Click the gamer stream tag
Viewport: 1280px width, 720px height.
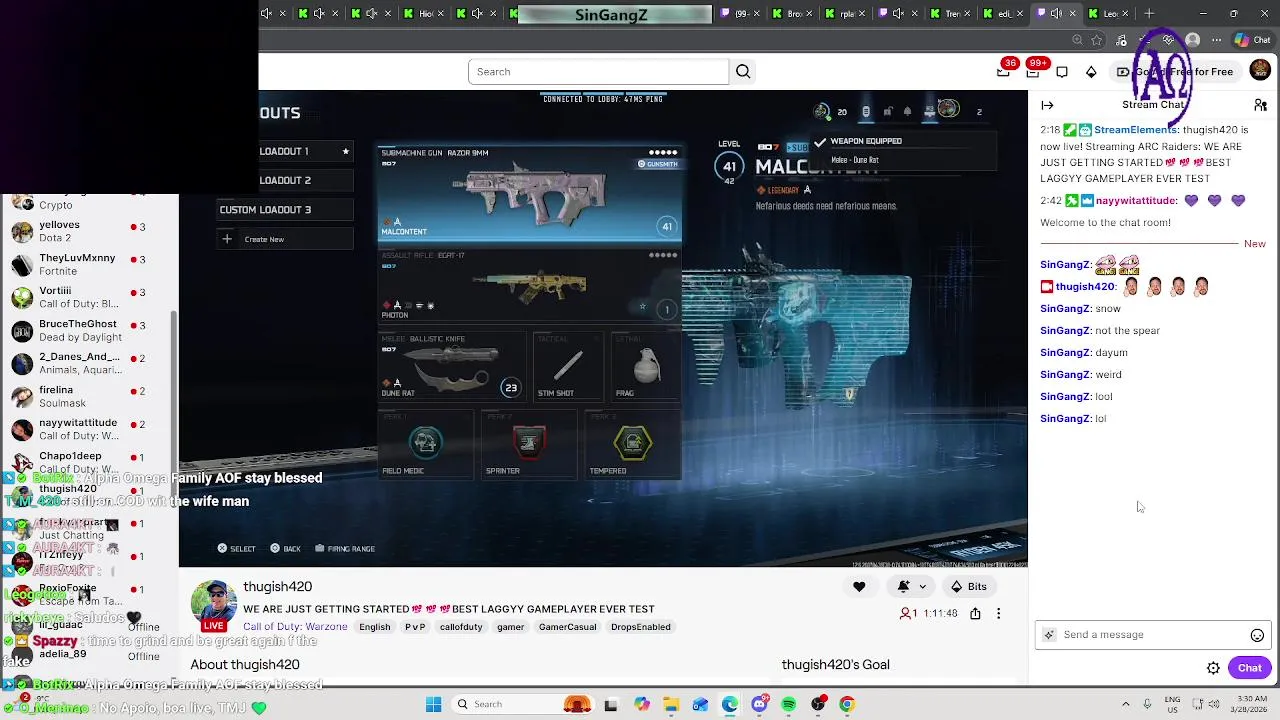coord(510,627)
